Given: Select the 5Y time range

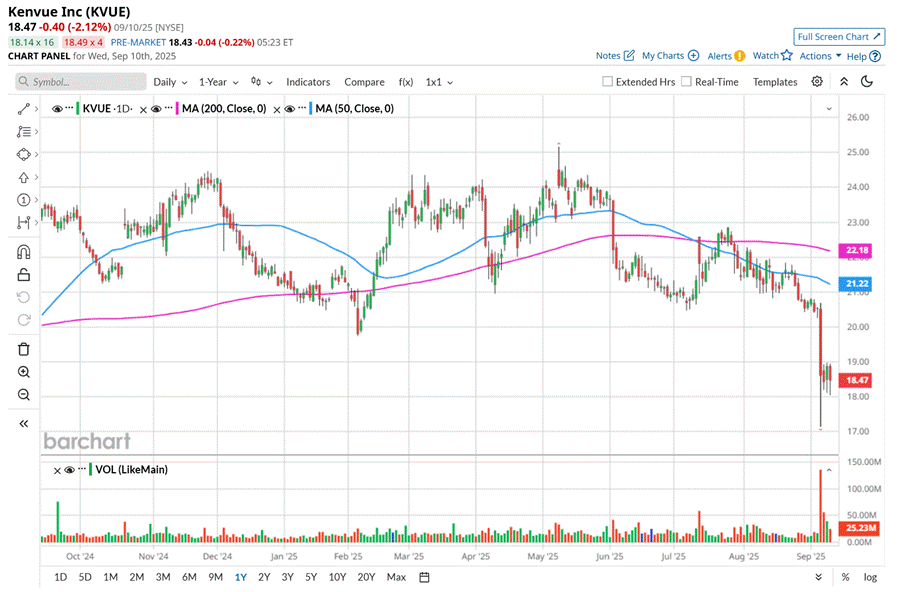Looking at the screenshot, I should click(x=311, y=577).
